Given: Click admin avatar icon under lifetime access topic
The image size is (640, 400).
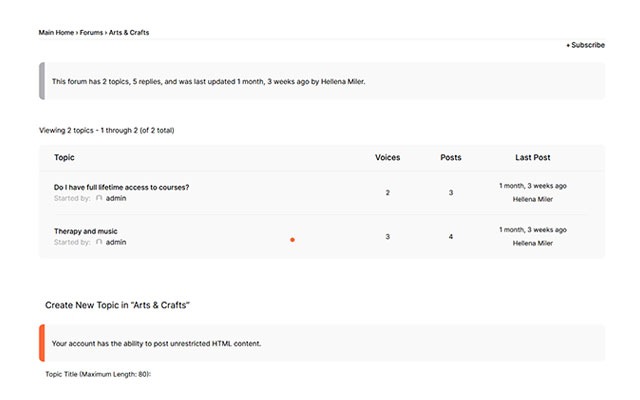Looking at the screenshot, I should click(x=99, y=198).
